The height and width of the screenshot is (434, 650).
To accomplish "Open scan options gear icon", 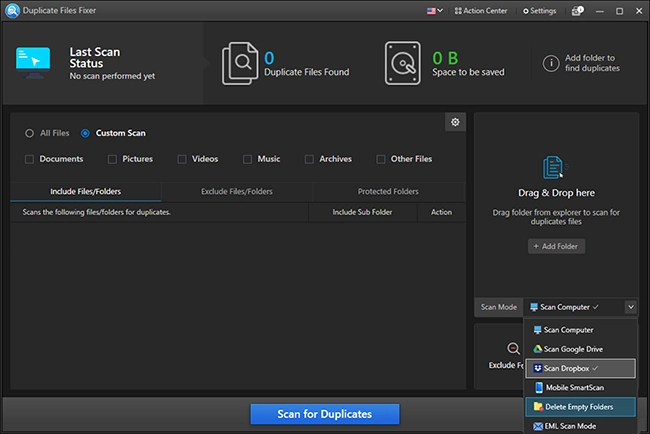I will (455, 122).
